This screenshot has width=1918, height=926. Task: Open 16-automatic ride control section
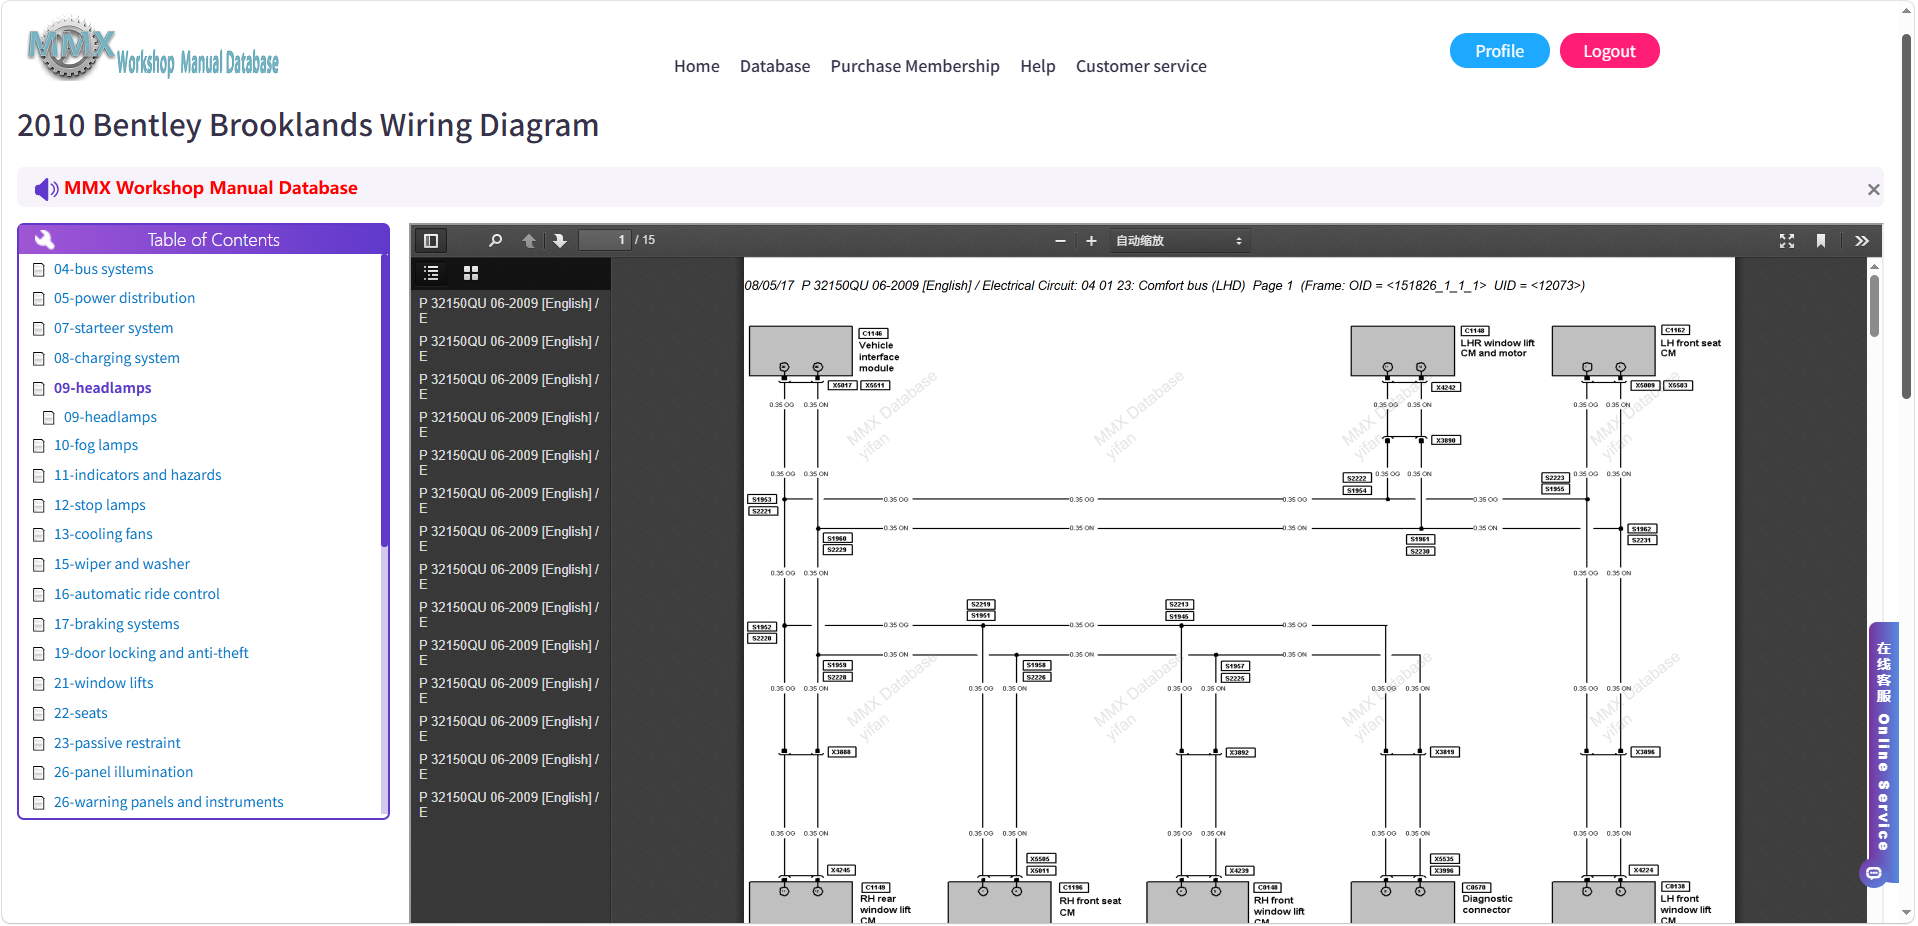[137, 594]
